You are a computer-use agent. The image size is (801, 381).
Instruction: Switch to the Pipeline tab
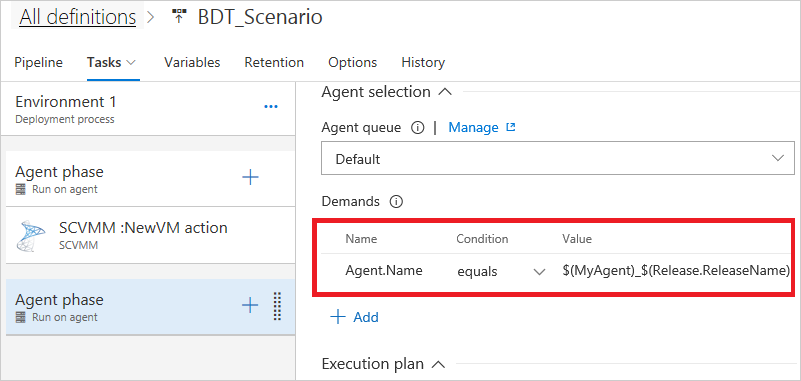click(x=39, y=62)
